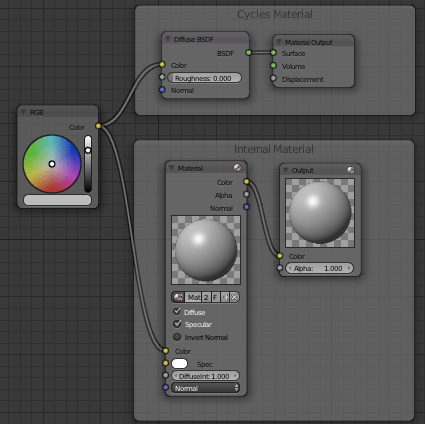Collapse the Material Output node triangle
Viewport: 425px width, 424px height.
[x=279, y=42]
